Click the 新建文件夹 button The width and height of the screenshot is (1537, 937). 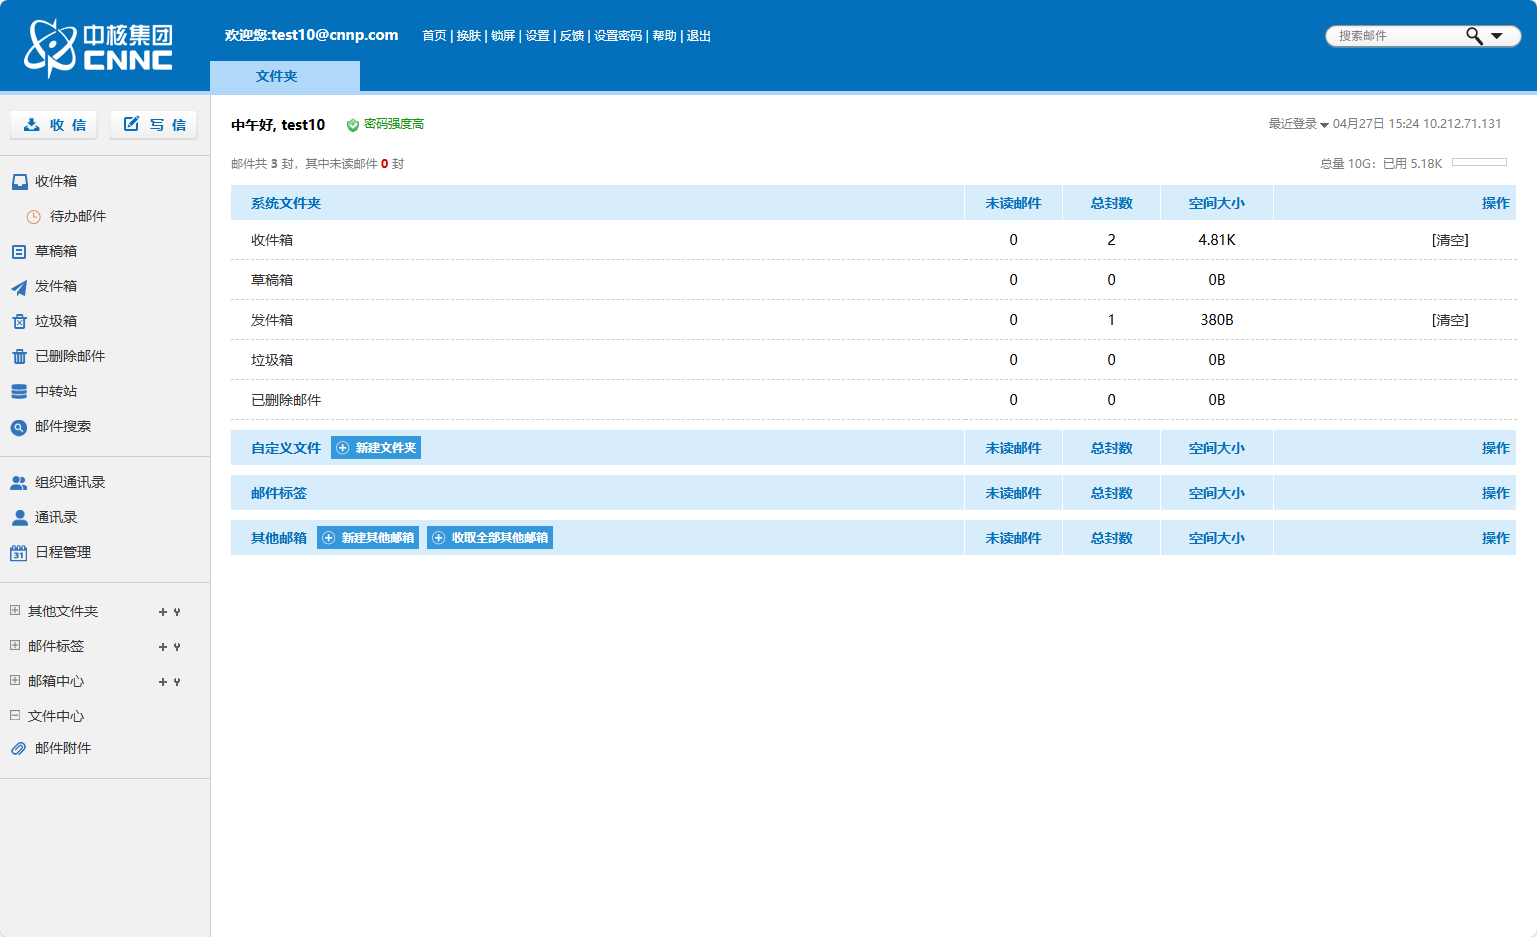point(376,448)
